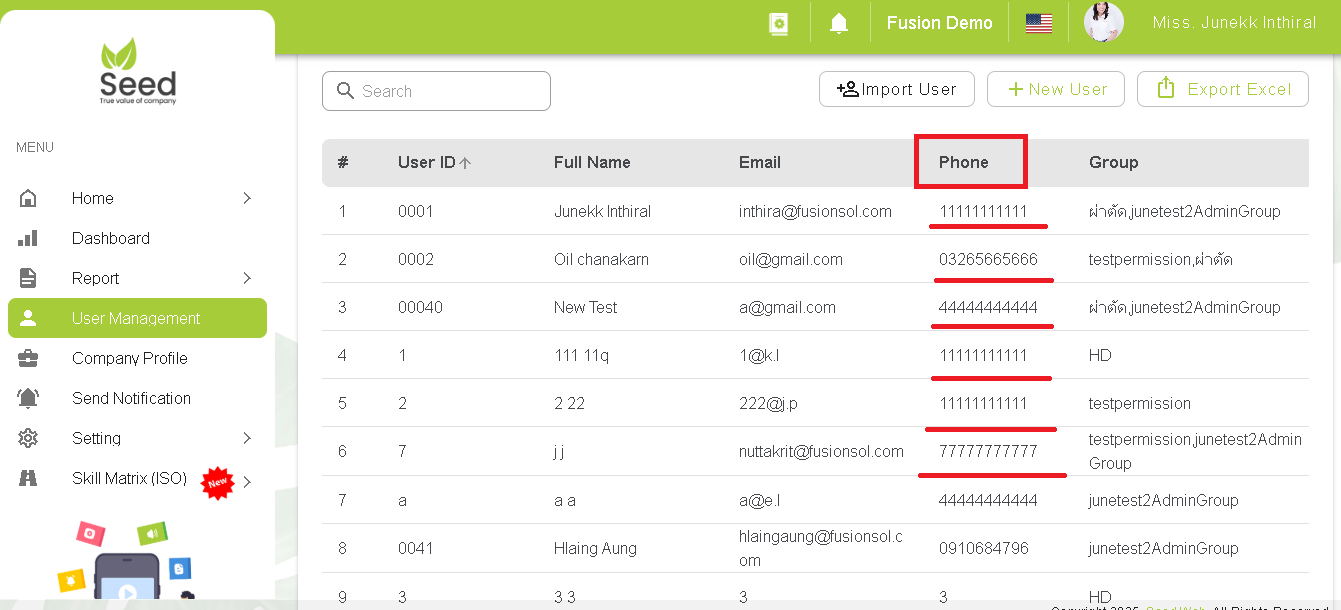Click the Dashboard bar chart icon
1341x610 pixels.
[29, 238]
